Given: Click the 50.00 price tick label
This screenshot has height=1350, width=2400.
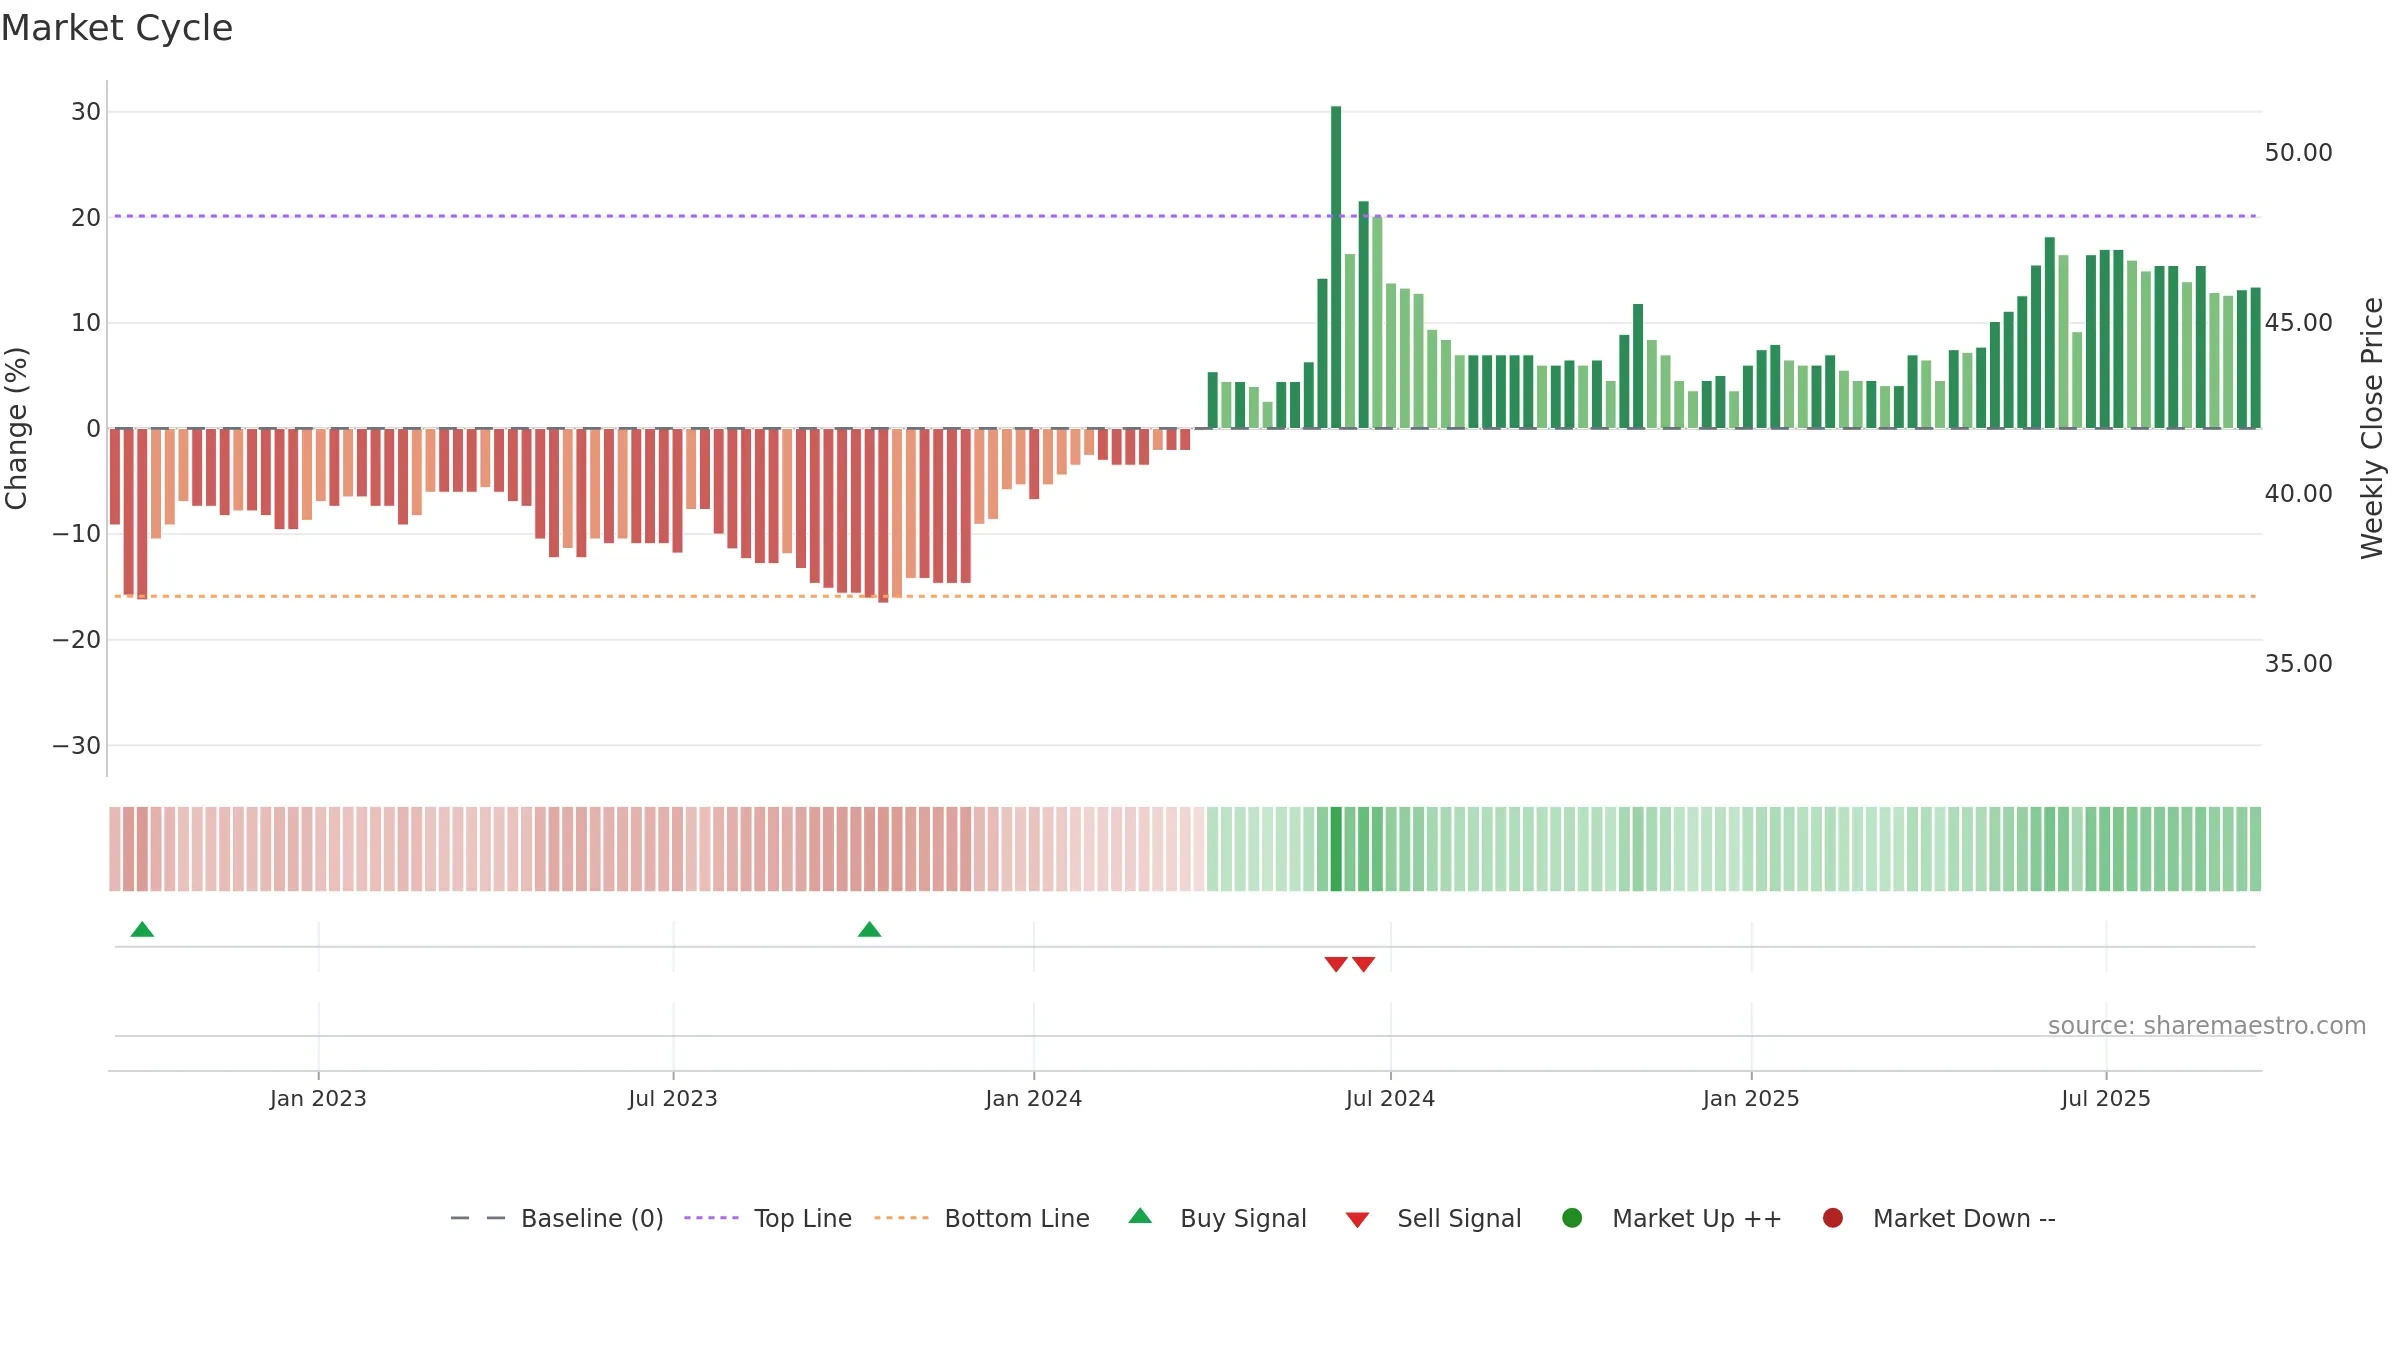Looking at the screenshot, I should 2298,153.
